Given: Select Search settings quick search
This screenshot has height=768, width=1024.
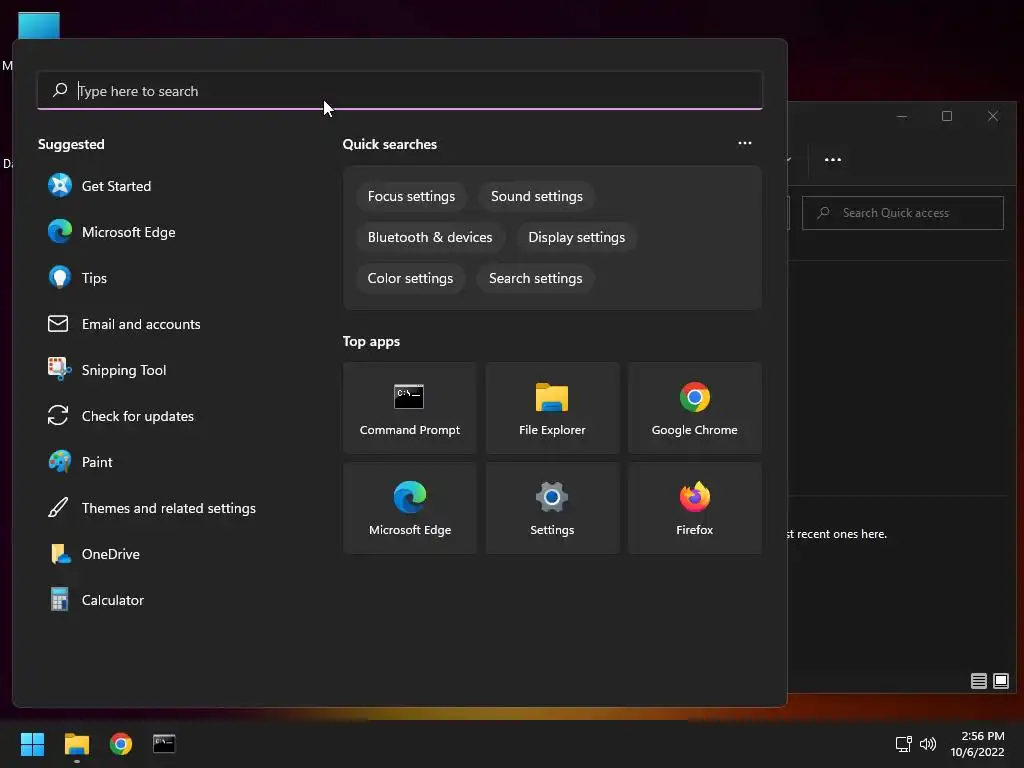Looking at the screenshot, I should pyautogui.click(x=536, y=279).
